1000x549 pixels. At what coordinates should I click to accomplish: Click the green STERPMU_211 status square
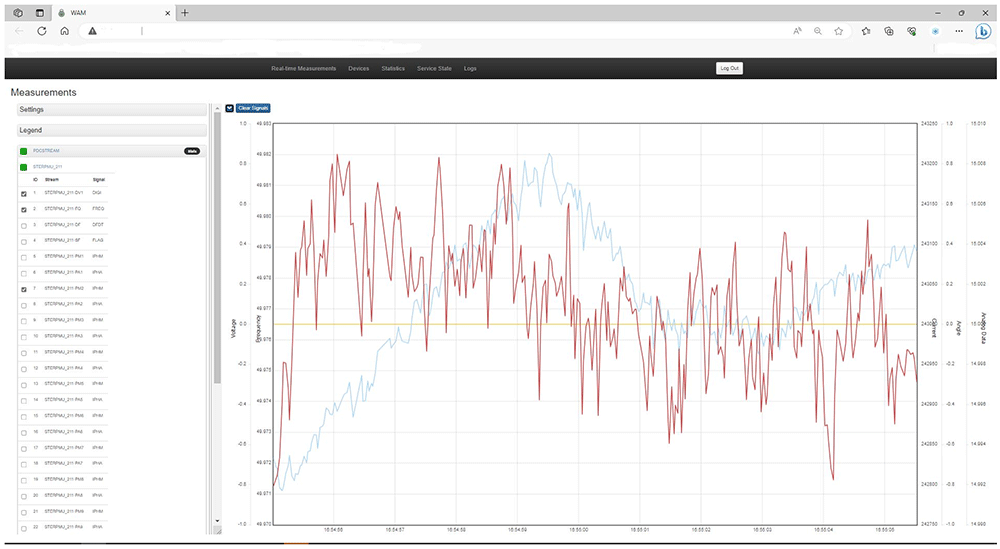[x=24, y=167]
